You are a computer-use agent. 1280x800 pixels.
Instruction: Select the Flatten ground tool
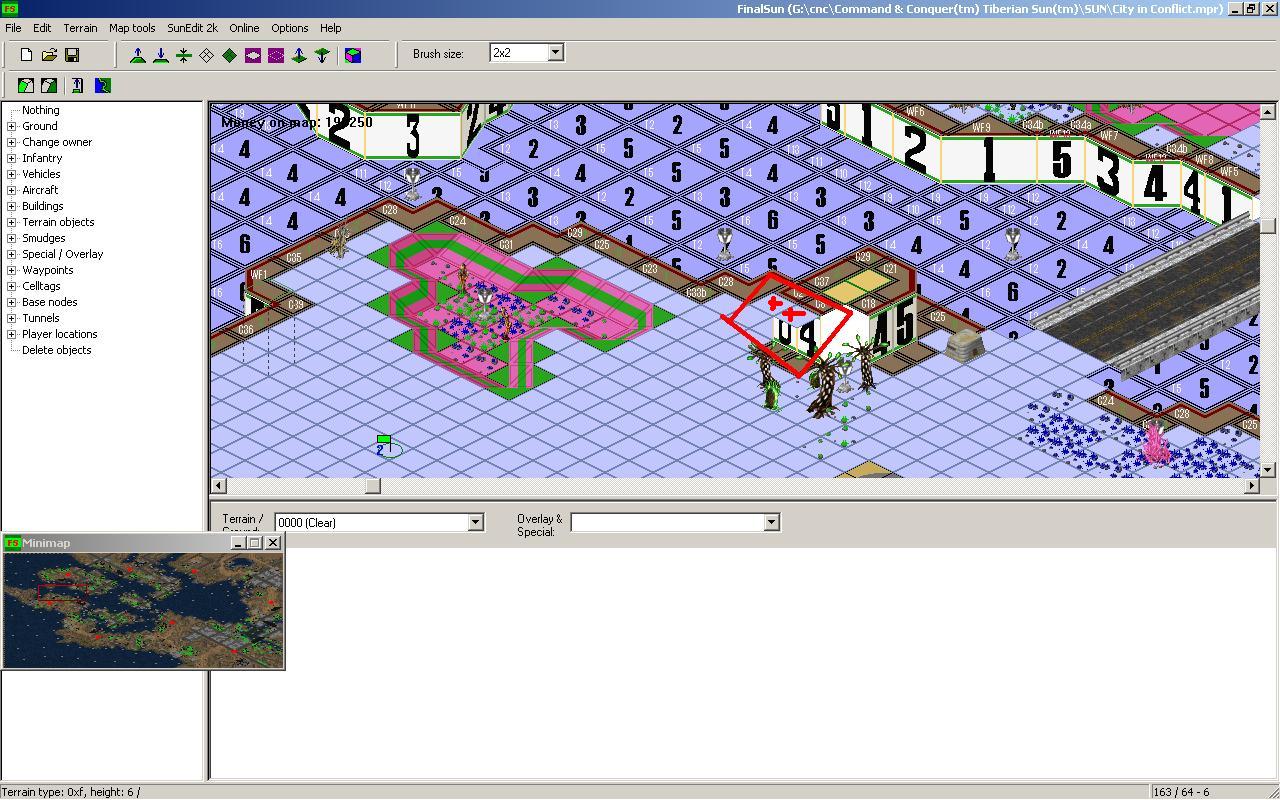pos(184,55)
